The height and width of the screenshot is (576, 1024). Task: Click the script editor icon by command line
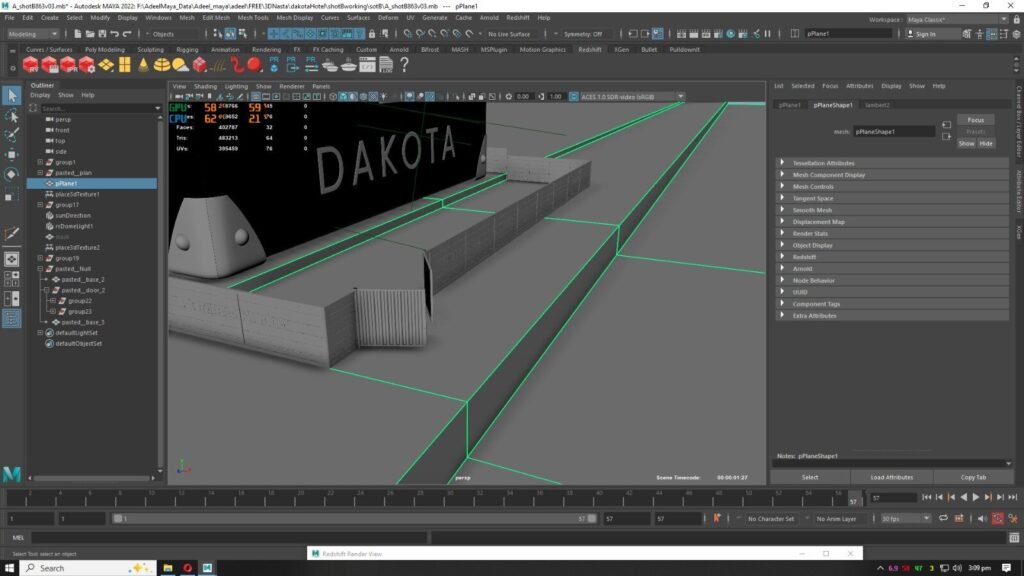[1014, 537]
